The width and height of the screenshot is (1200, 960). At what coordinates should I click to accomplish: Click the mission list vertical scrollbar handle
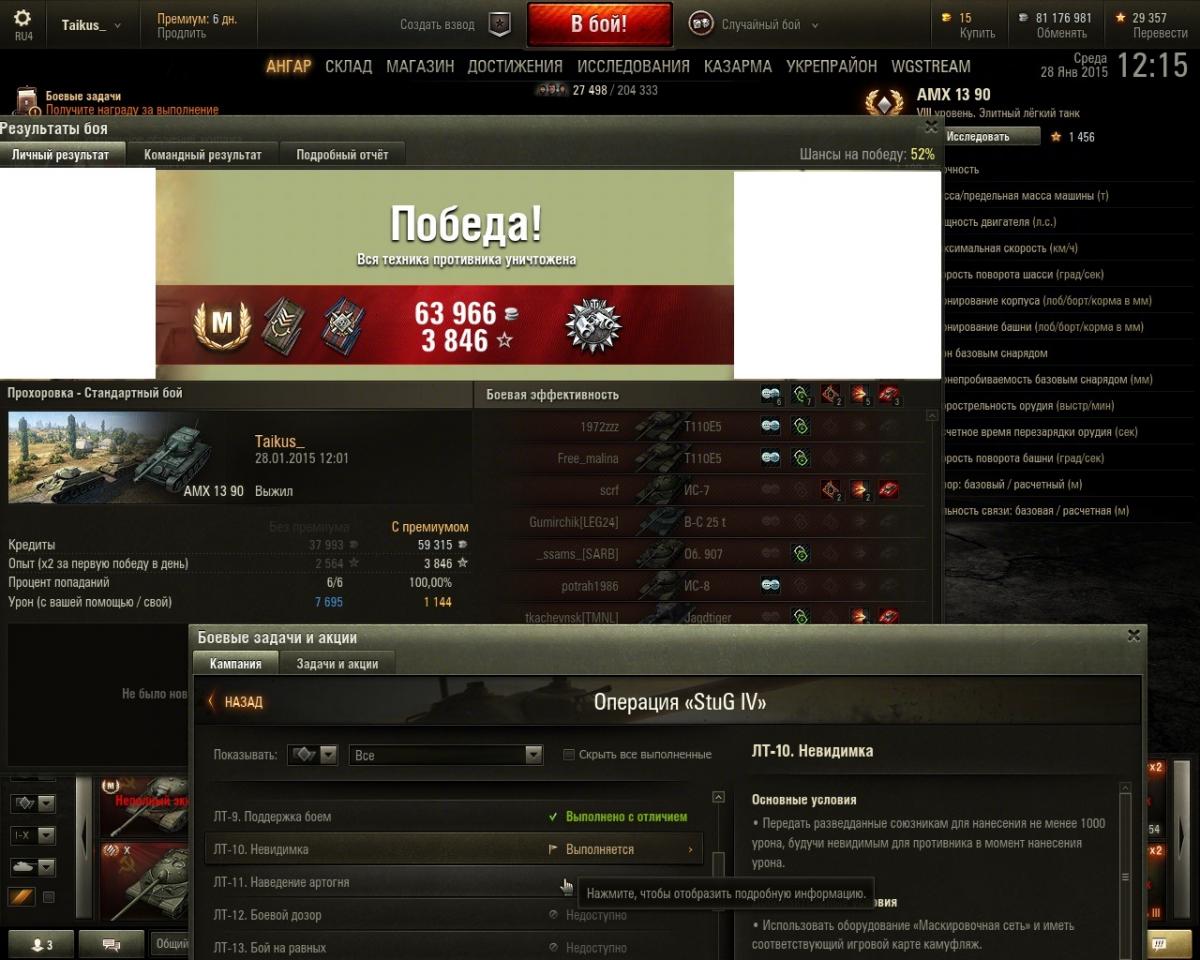[718, 866]
